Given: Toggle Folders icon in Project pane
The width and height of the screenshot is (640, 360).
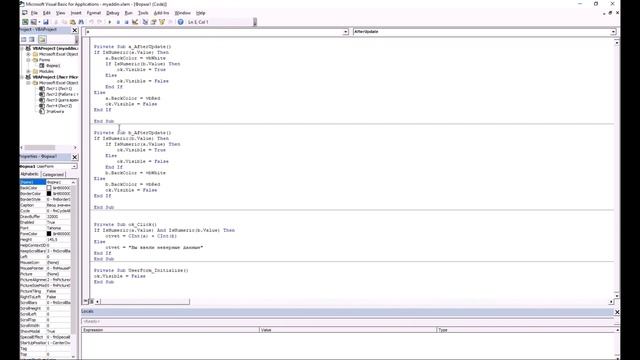Looking at the screenshot, I should coord(42,40).
